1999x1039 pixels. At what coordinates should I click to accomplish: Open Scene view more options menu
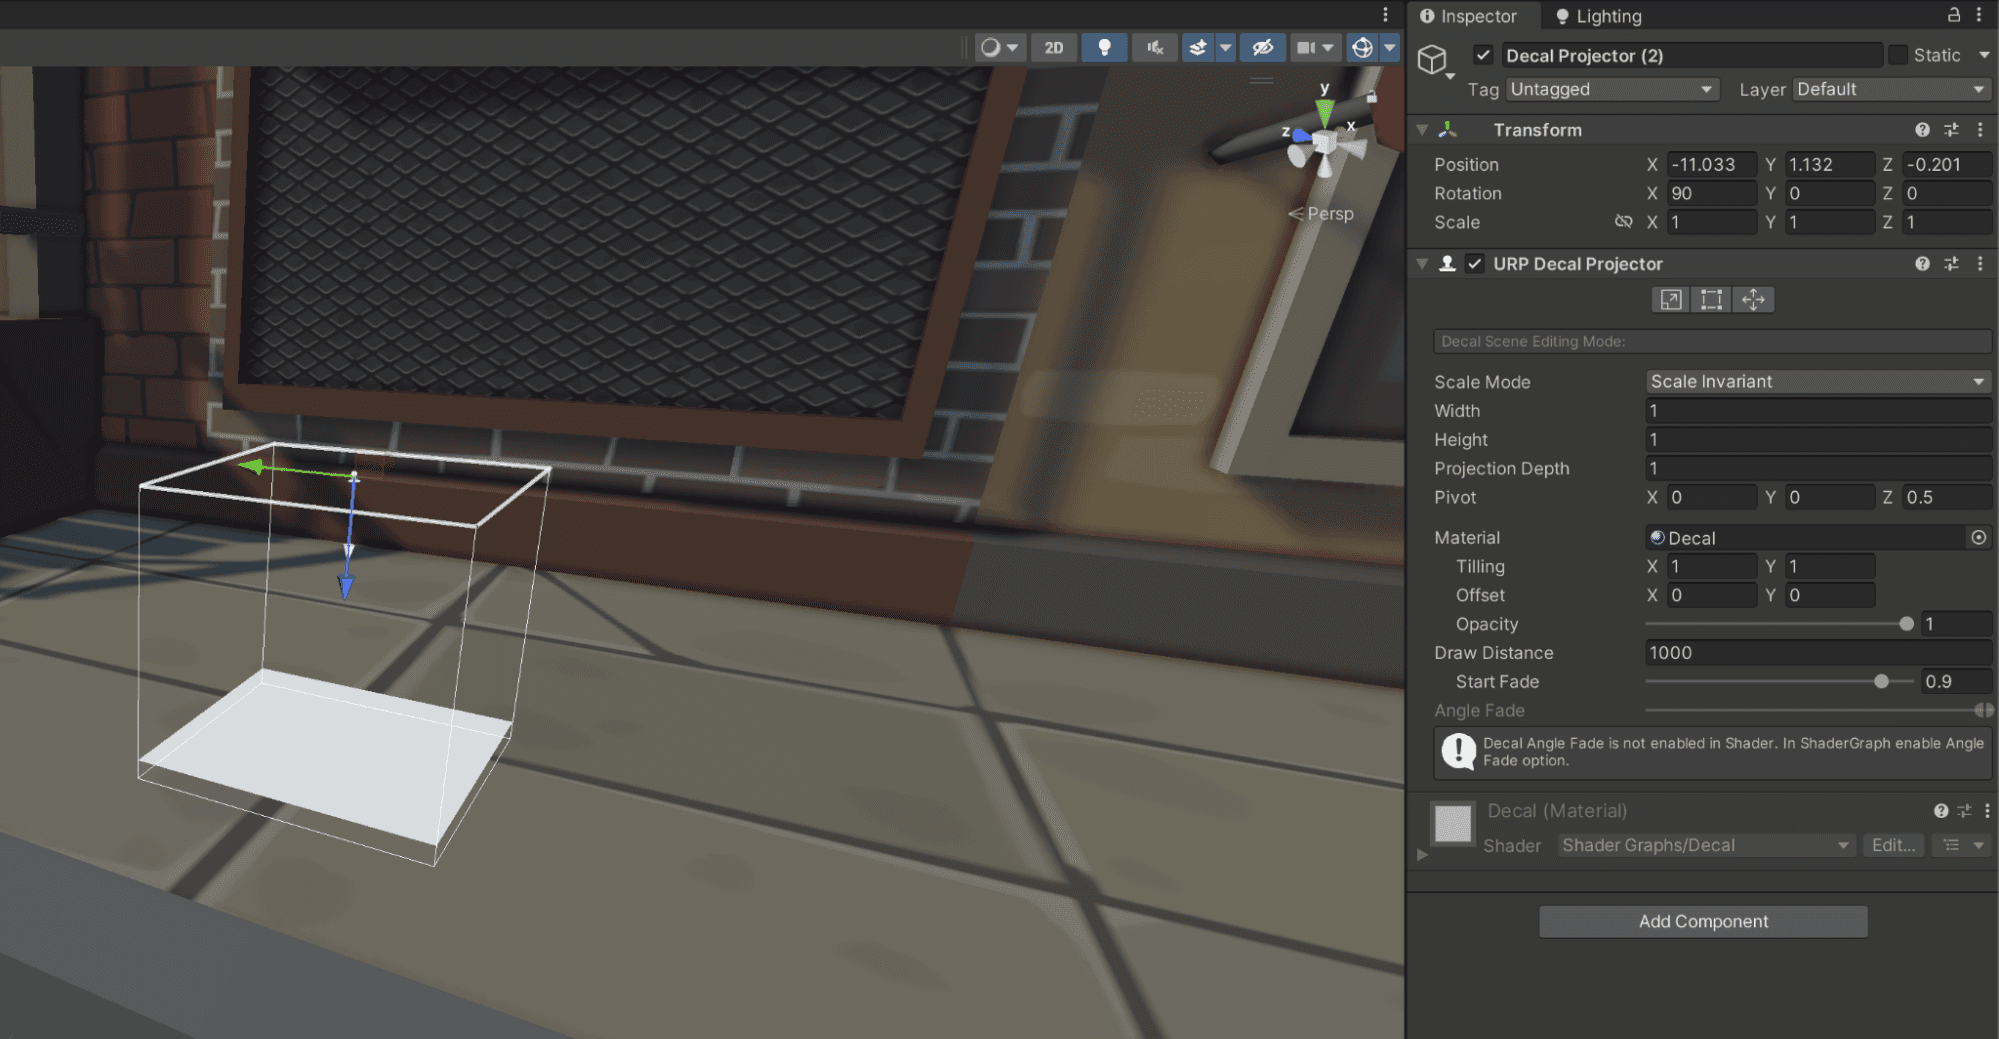tap(1385, 14)
